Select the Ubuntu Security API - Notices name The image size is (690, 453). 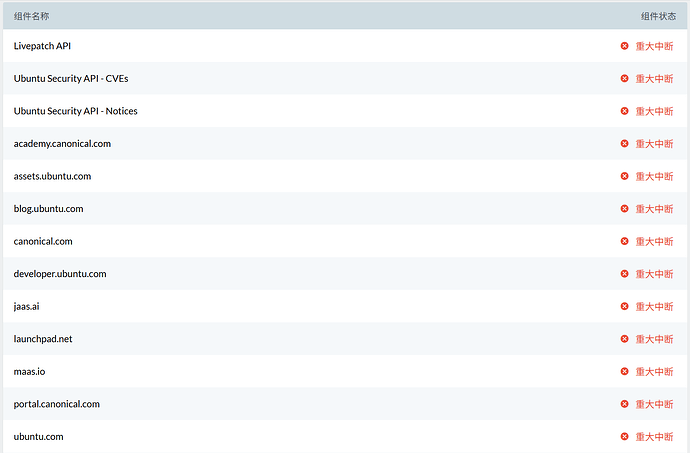(x=75, y=111)
